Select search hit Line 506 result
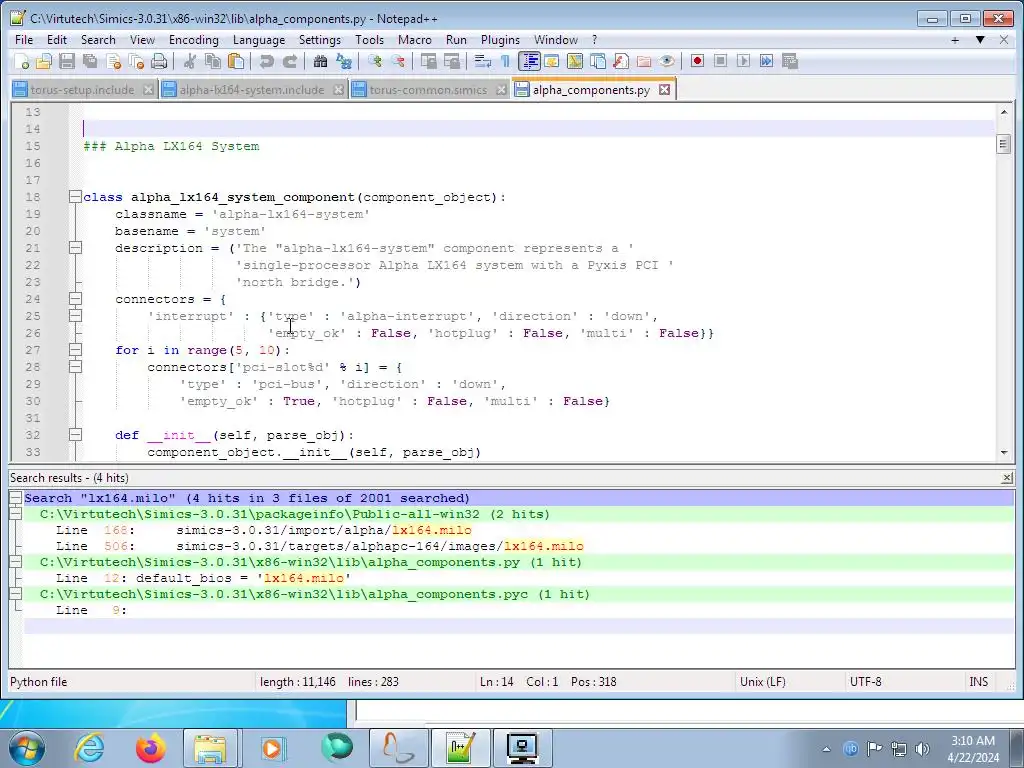Screen dimensions: 1024x768 click(x=519, y=546)
